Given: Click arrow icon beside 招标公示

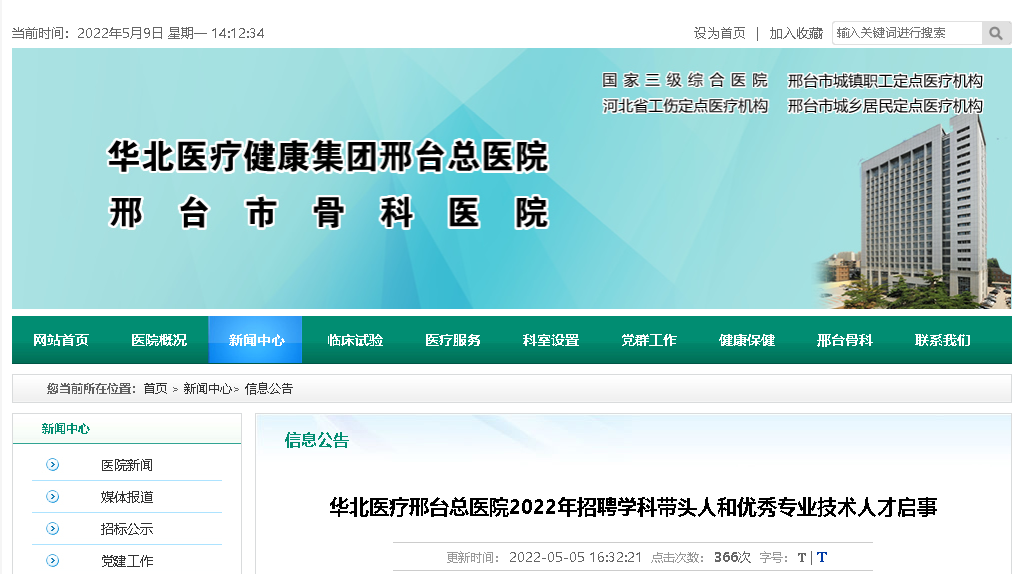Looking at the screenshot, I should pyautogui.click(x=53, y=529).
